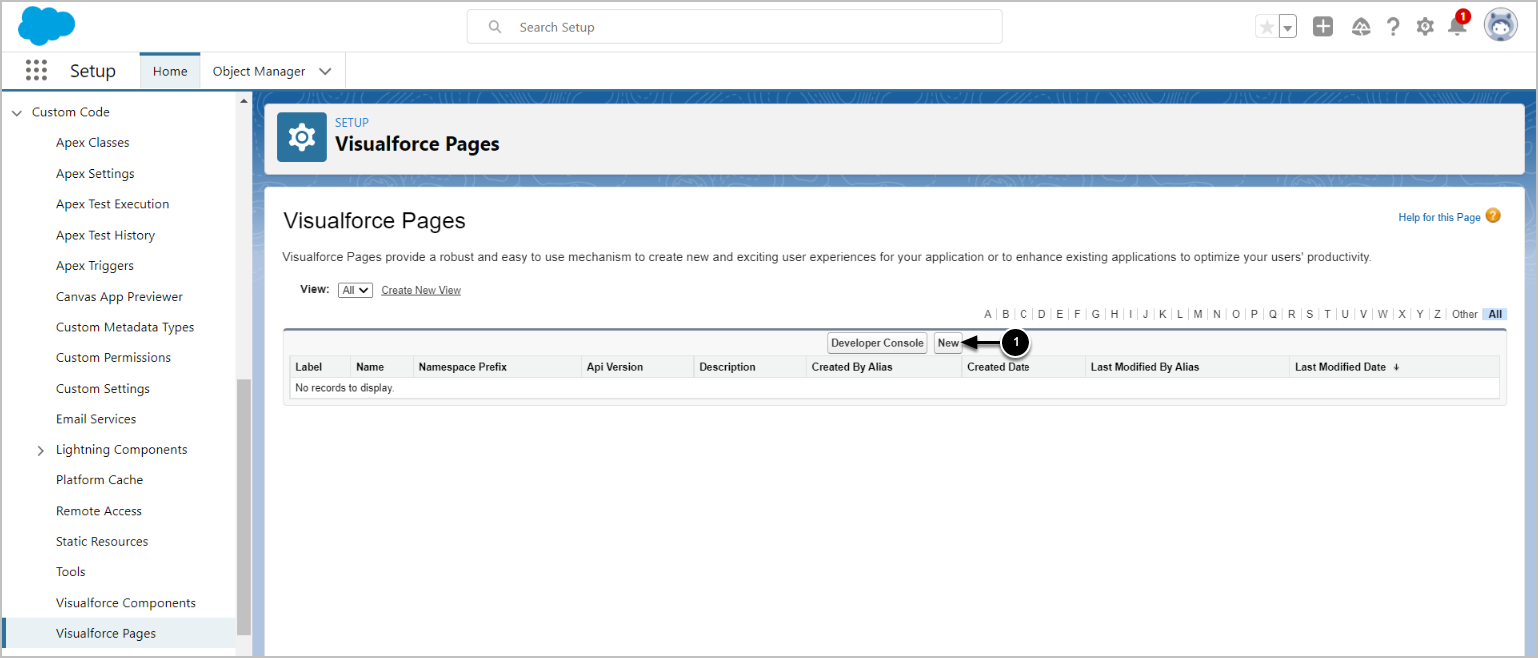
Task: Click the Create New View link
Action: pos(421,290)
